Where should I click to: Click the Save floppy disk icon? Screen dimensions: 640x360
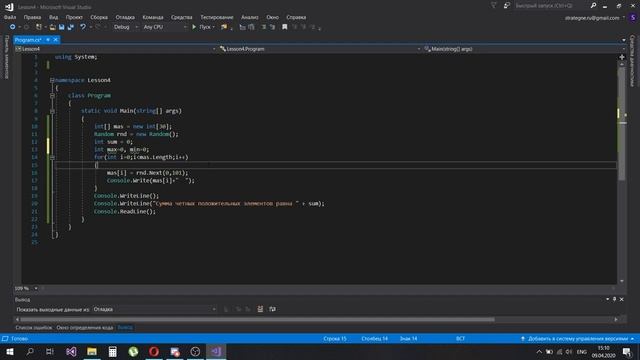(62, 27)
